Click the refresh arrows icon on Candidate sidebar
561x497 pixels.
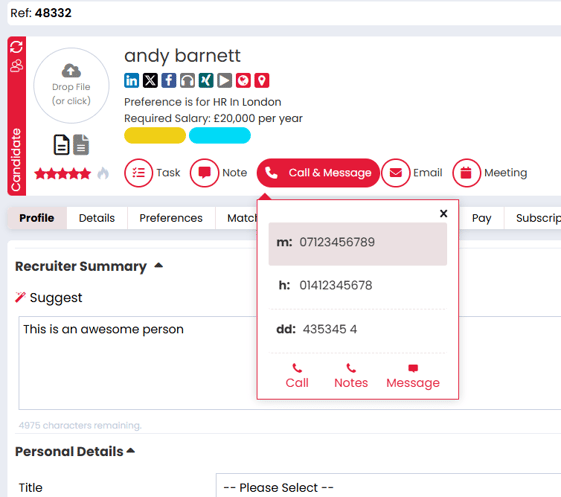coord(16,47)
